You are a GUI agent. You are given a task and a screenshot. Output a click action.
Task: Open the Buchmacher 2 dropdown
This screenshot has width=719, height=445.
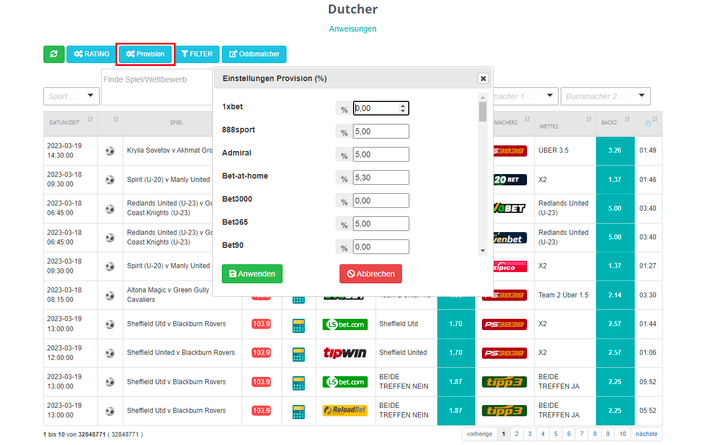pyautogui.click(x=605, y=96)
